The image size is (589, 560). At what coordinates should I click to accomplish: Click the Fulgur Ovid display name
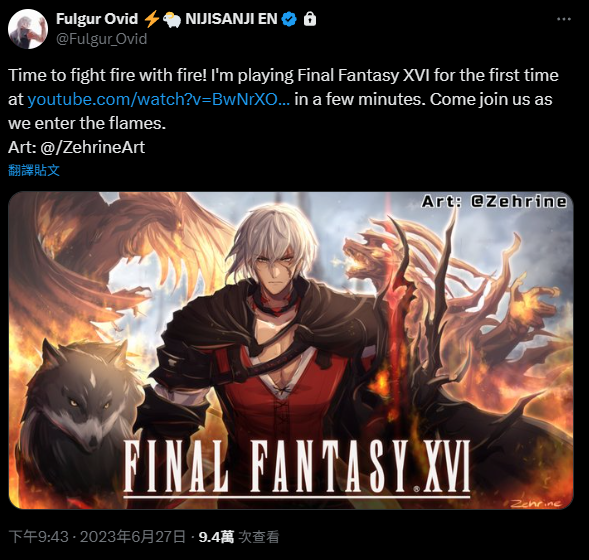[97, 19]
